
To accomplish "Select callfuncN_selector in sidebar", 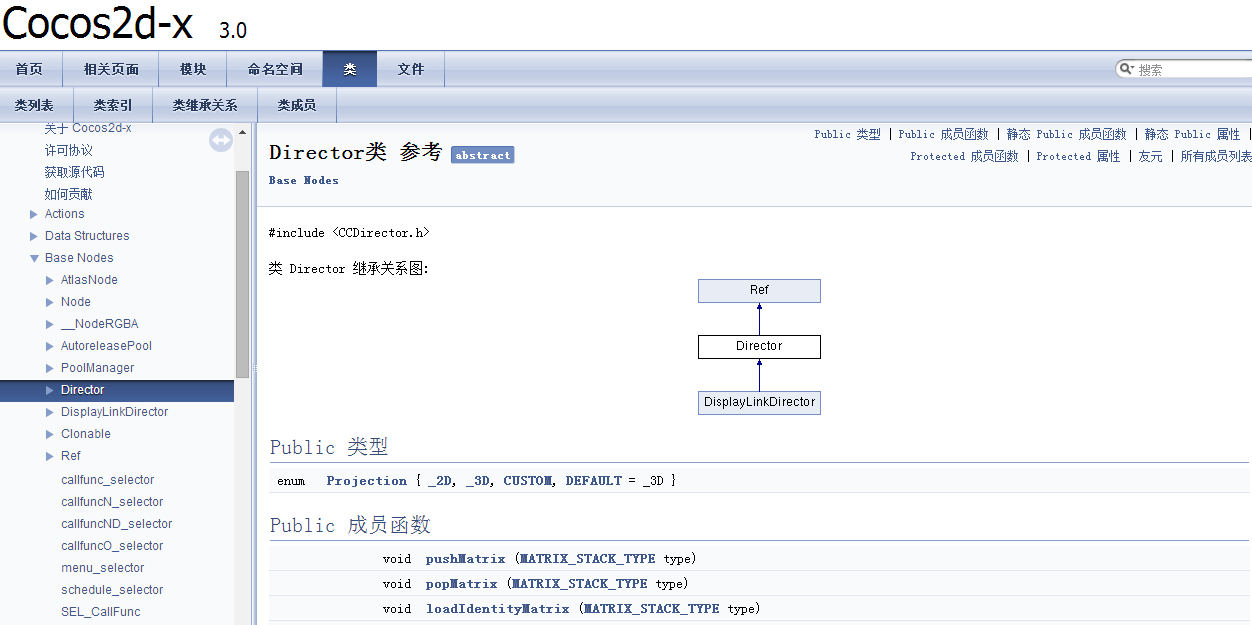I will [x=112, y=502].
